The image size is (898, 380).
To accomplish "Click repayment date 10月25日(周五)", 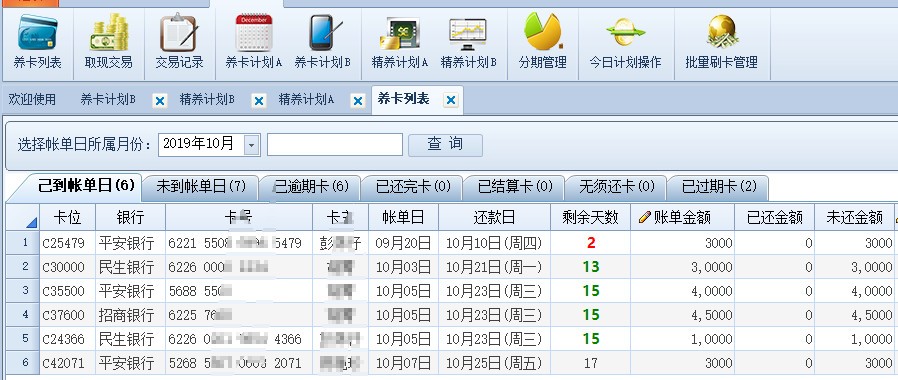I will pyautogui.click(x=494, y=363).
